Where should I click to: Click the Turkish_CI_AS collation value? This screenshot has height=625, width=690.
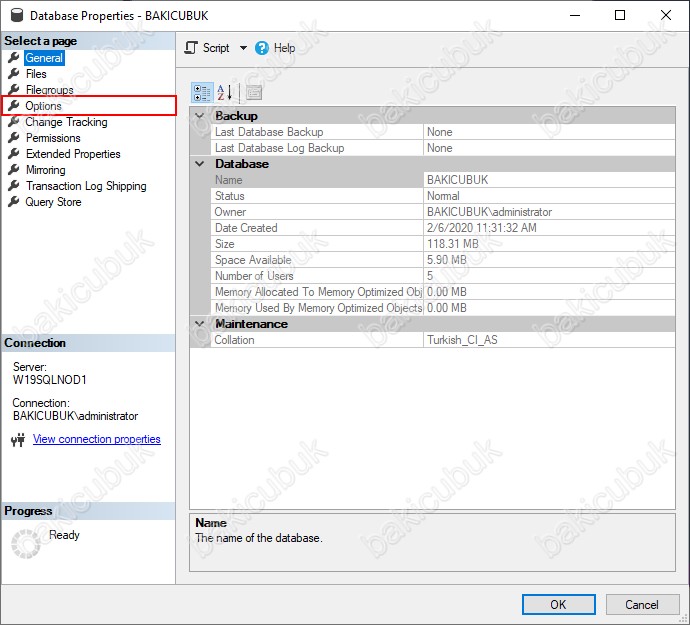click(x=462, y=340)
